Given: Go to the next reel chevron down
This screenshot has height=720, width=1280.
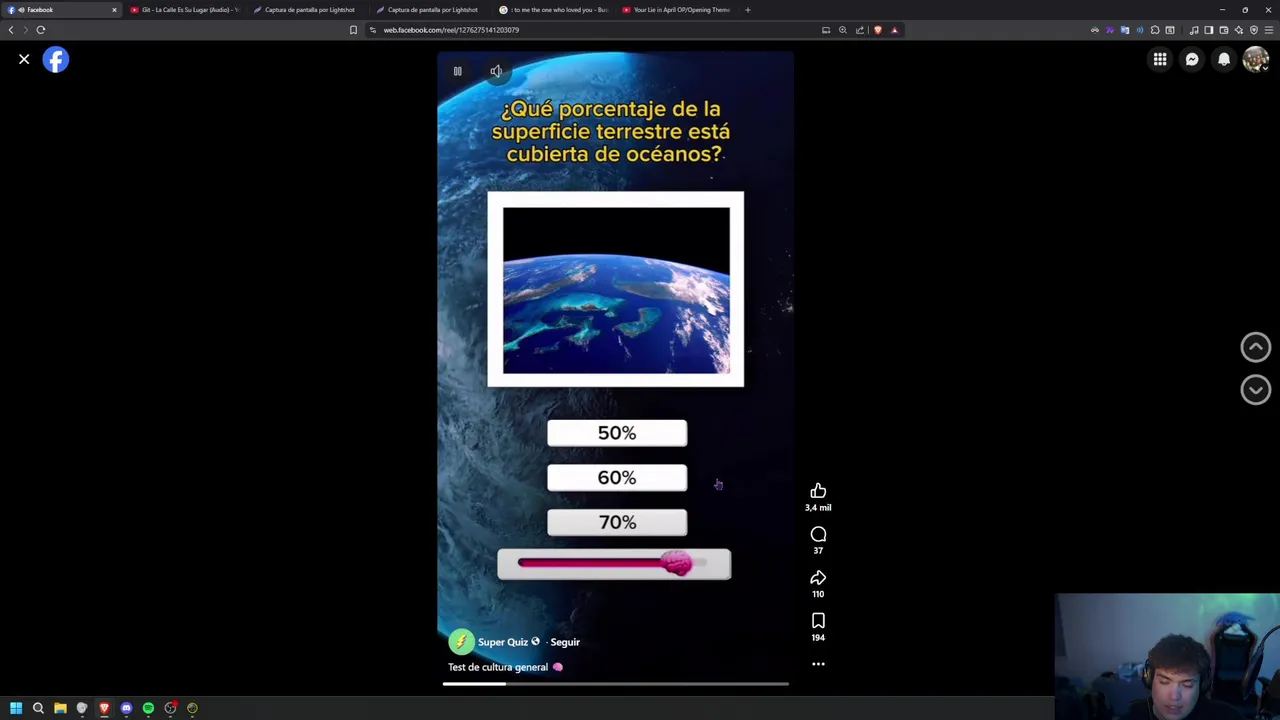Looking at the screenshot, I should [x=1256, y=390].
